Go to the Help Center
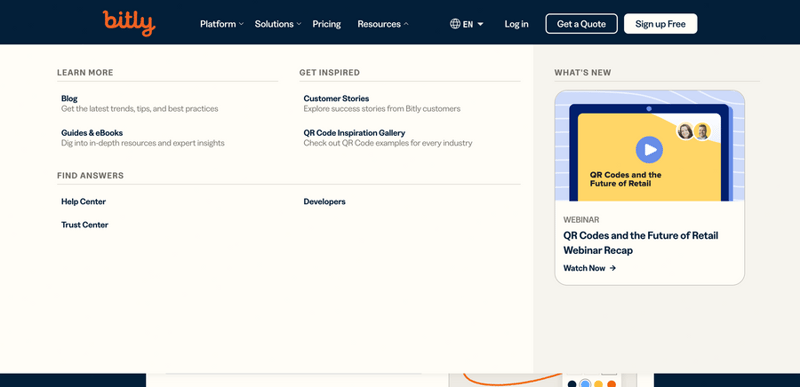Viewport: 800px width, 387px height. [83, 201]
